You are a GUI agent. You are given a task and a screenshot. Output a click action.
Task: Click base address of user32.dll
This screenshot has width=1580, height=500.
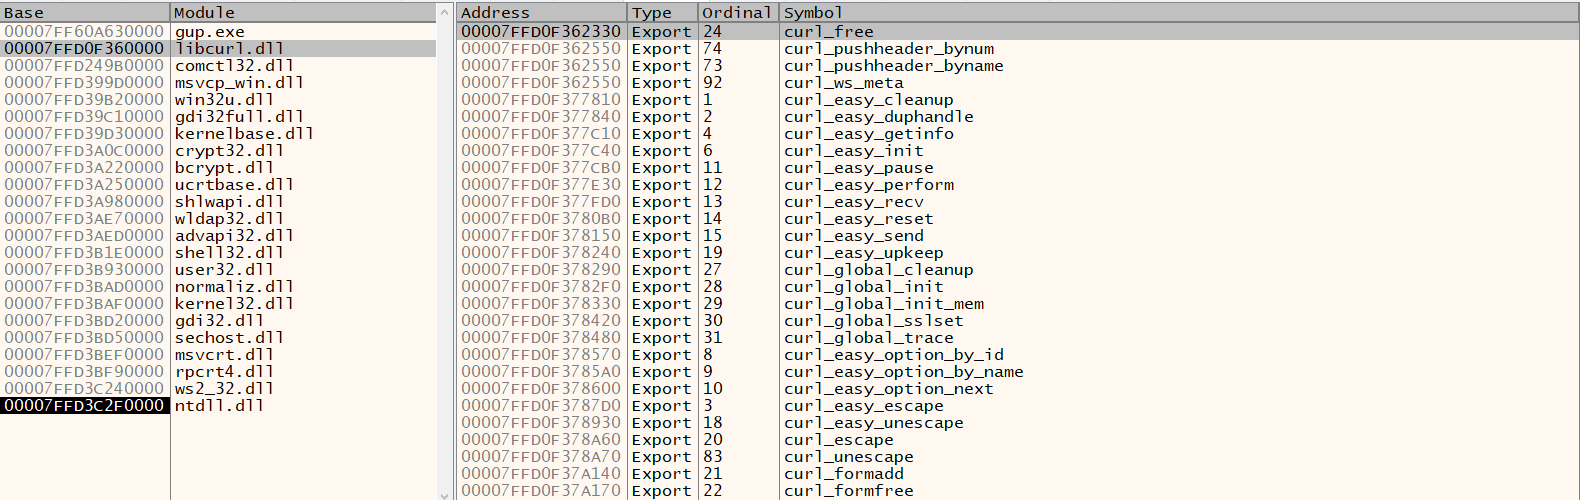coord(84,270)
